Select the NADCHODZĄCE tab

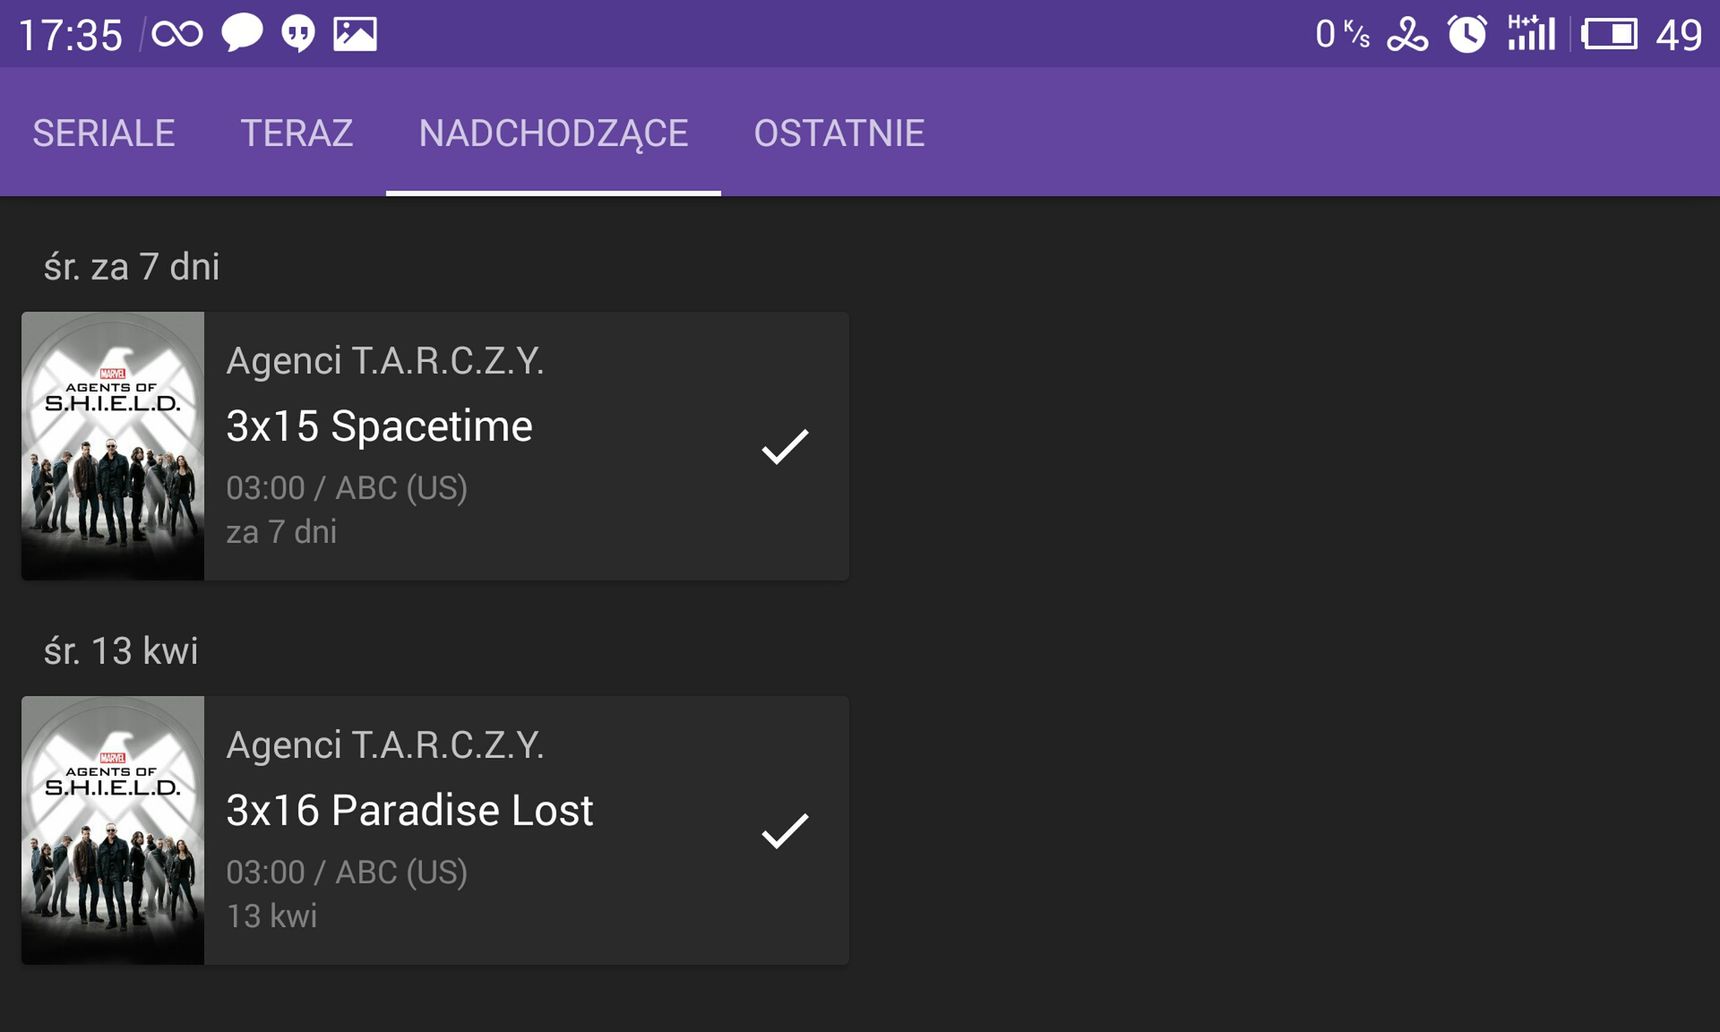click(x=553, y=133)
